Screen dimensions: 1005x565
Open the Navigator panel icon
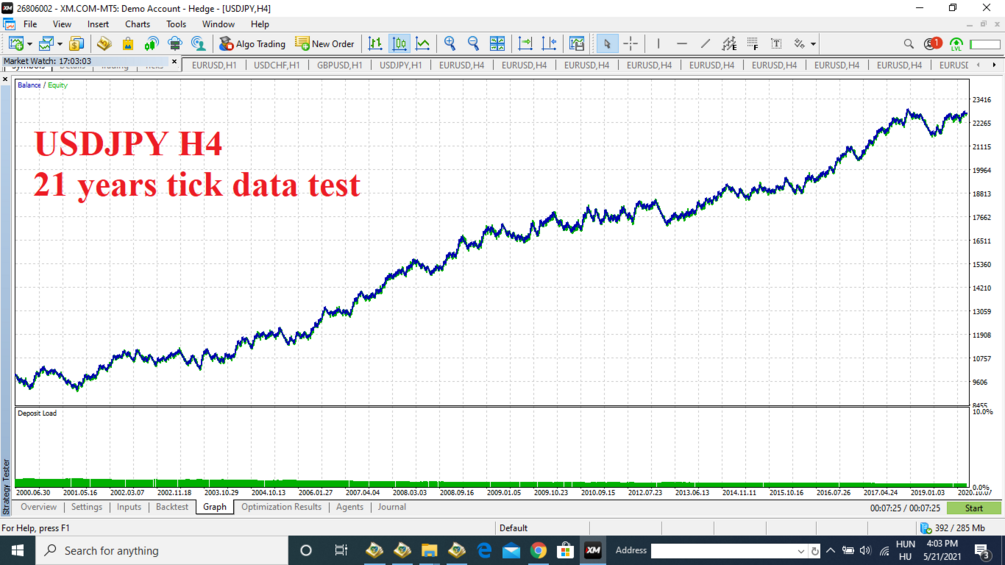click(104, 44)
